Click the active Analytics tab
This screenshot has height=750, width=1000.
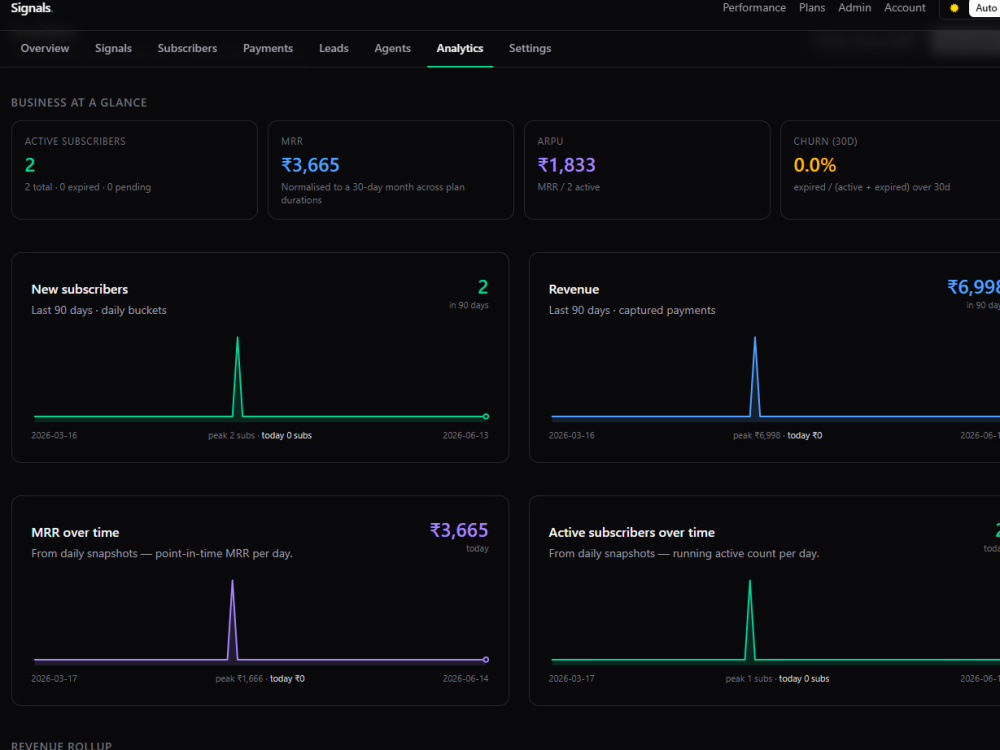pyautogui.click(x=460, y=48)
